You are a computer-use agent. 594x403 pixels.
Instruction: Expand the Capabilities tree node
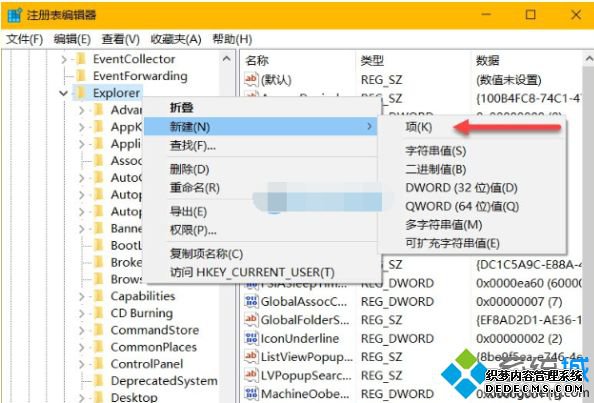[x=81, y=296]
